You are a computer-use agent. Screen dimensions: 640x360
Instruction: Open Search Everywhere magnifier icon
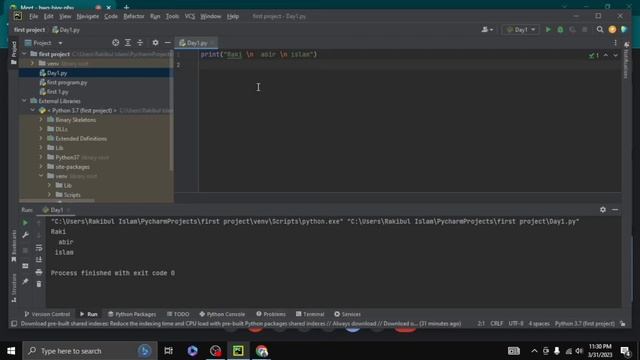(600, 29)
